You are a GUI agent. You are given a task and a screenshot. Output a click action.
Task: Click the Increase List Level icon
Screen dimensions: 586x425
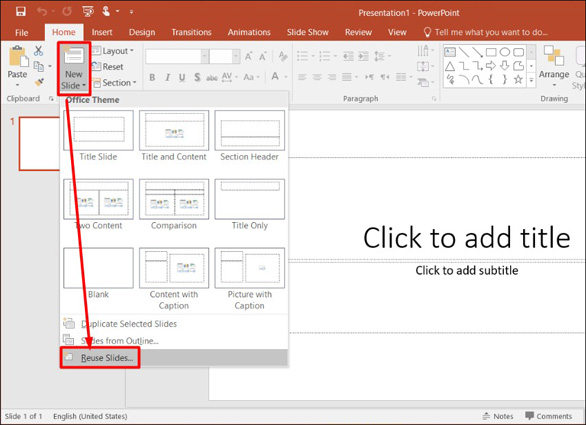363,56
